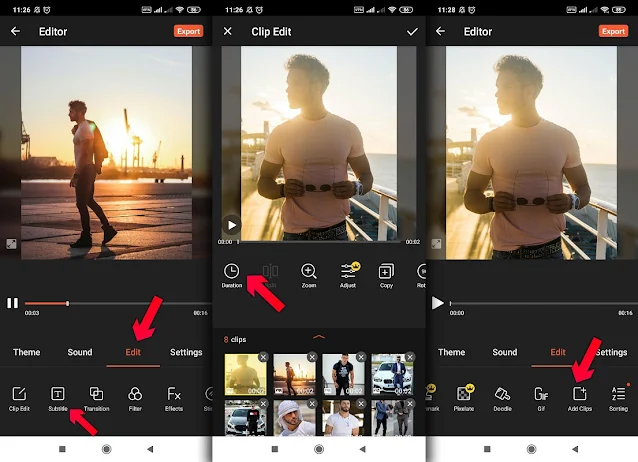Open the Fx Effects tool
This screenshot has height=462, width=638.
(x=174, y=394)
